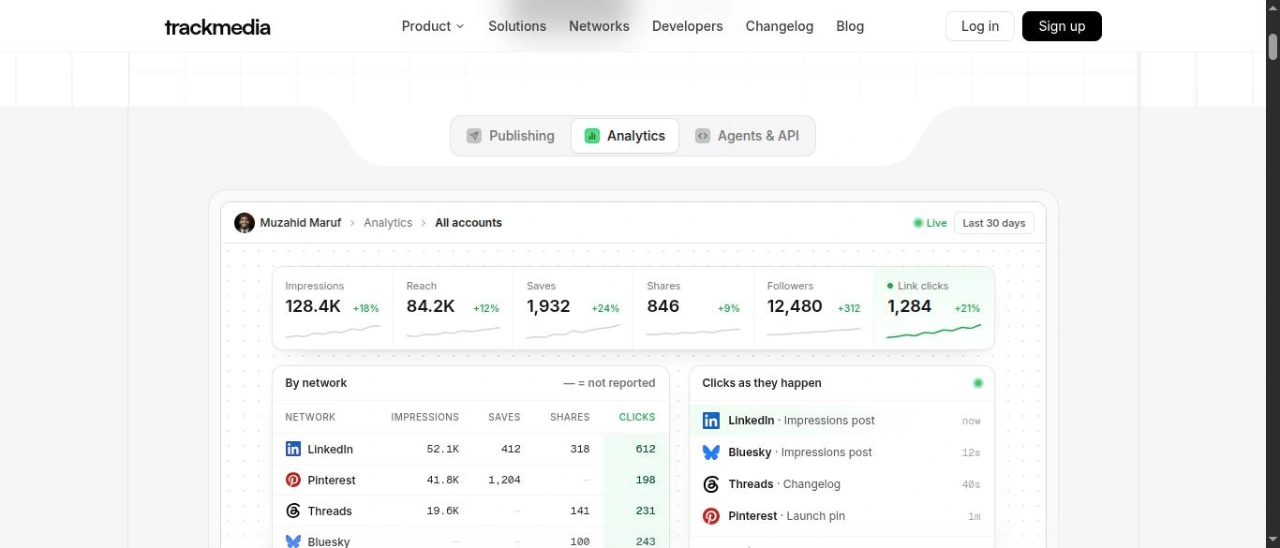Select the Saves 1,932 metric card
Image resolution: width=1280 pixels, height=548 pixels.
pos(573,308)
